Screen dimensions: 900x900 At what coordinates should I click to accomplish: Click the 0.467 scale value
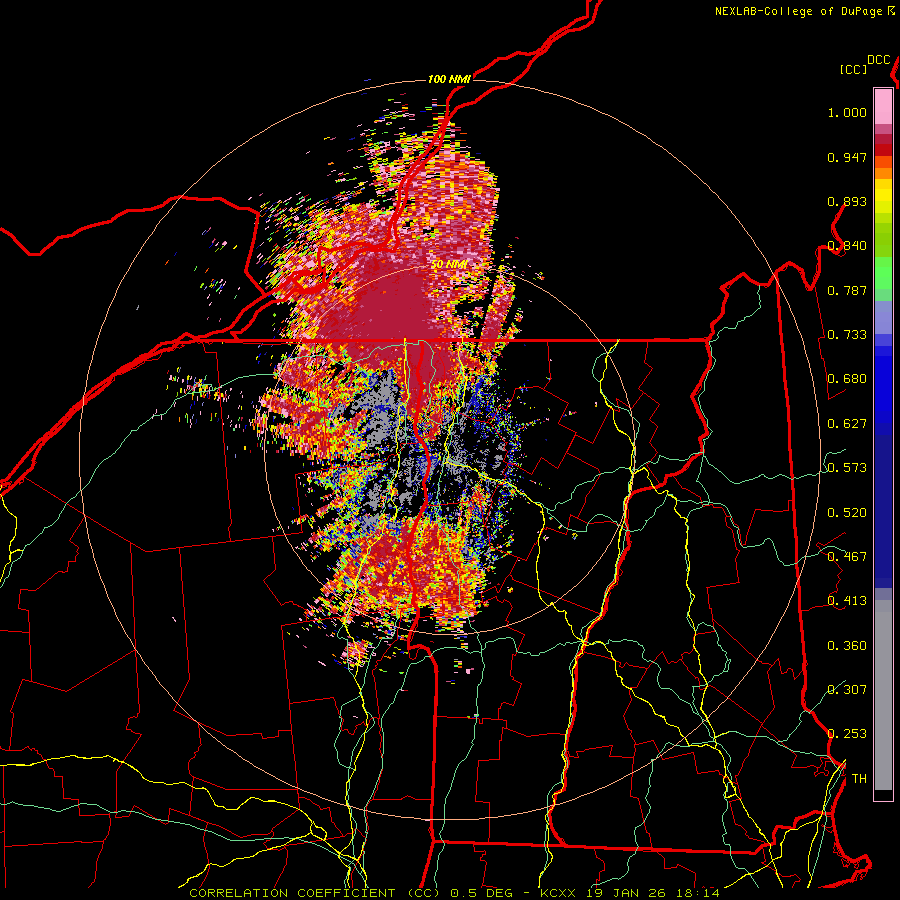[x=847, y=557]
